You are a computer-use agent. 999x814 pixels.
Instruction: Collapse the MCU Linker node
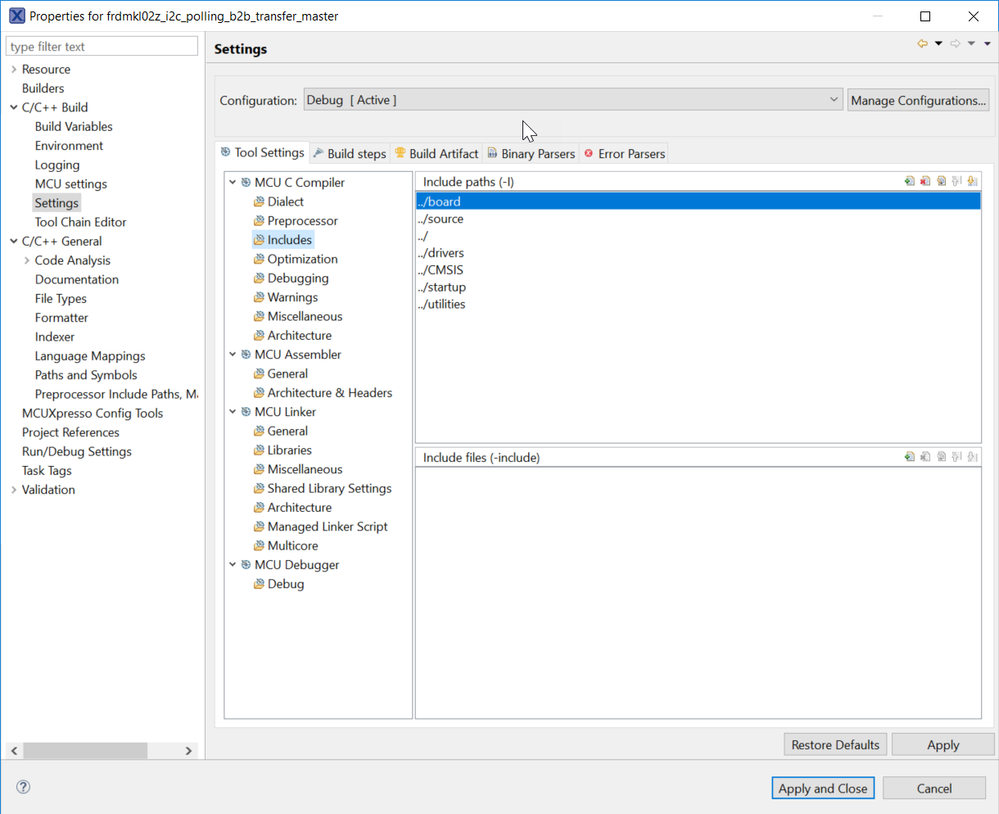point(233,411)
